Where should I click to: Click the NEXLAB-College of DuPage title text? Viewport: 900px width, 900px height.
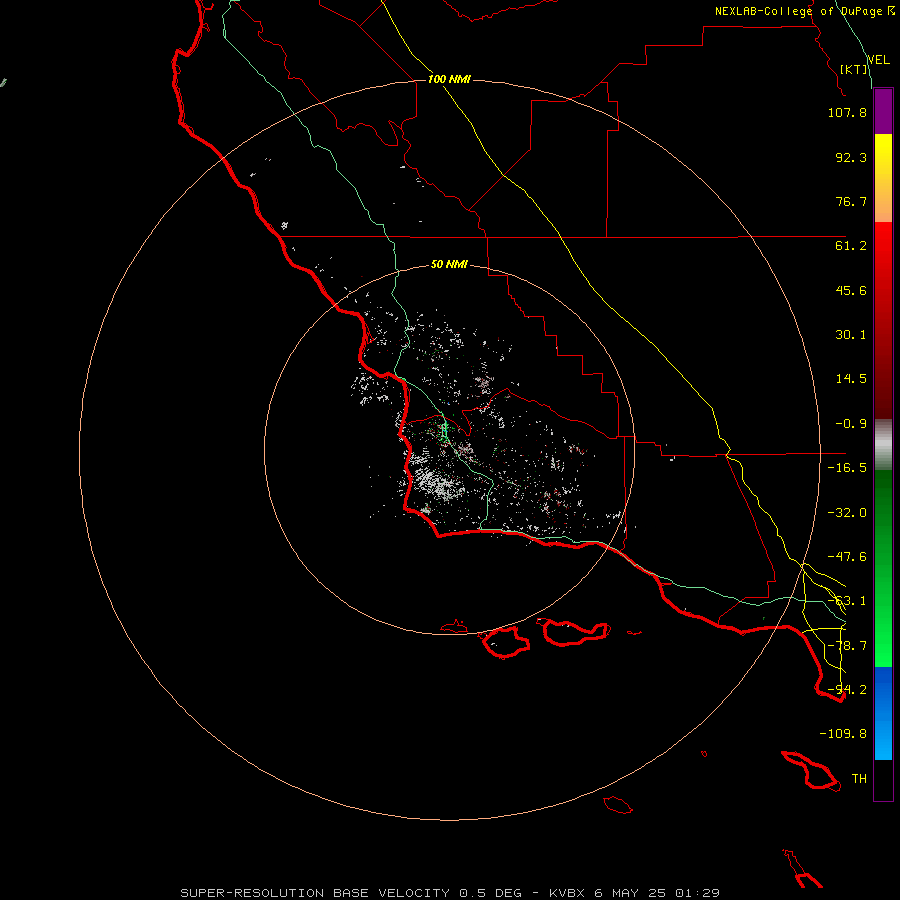798,11
